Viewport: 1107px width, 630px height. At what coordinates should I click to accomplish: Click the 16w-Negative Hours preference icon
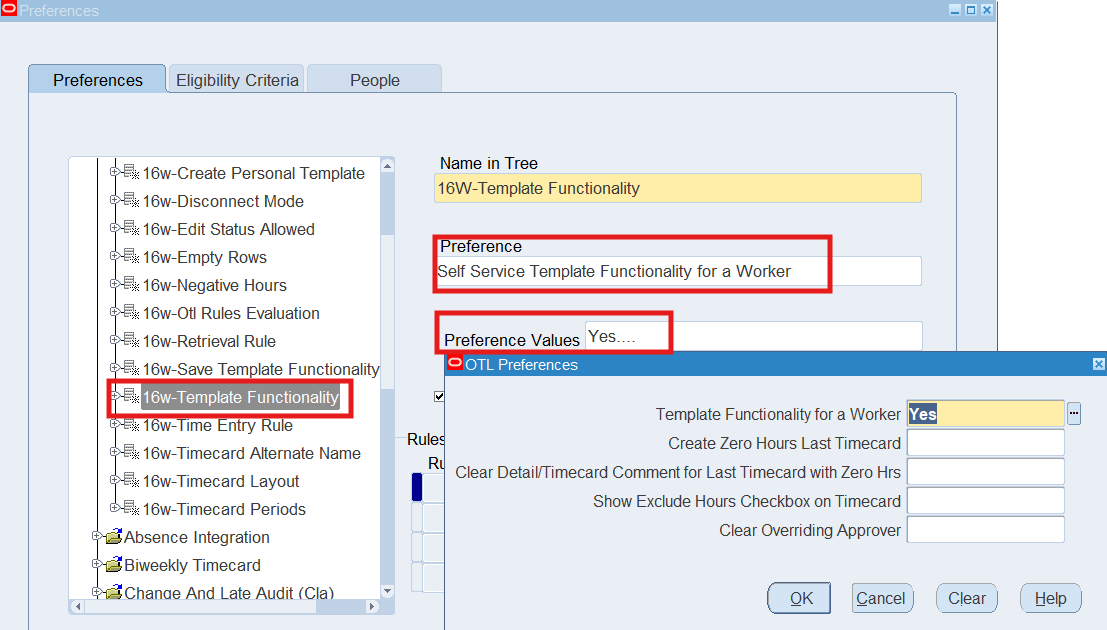(x=131, y=285)
